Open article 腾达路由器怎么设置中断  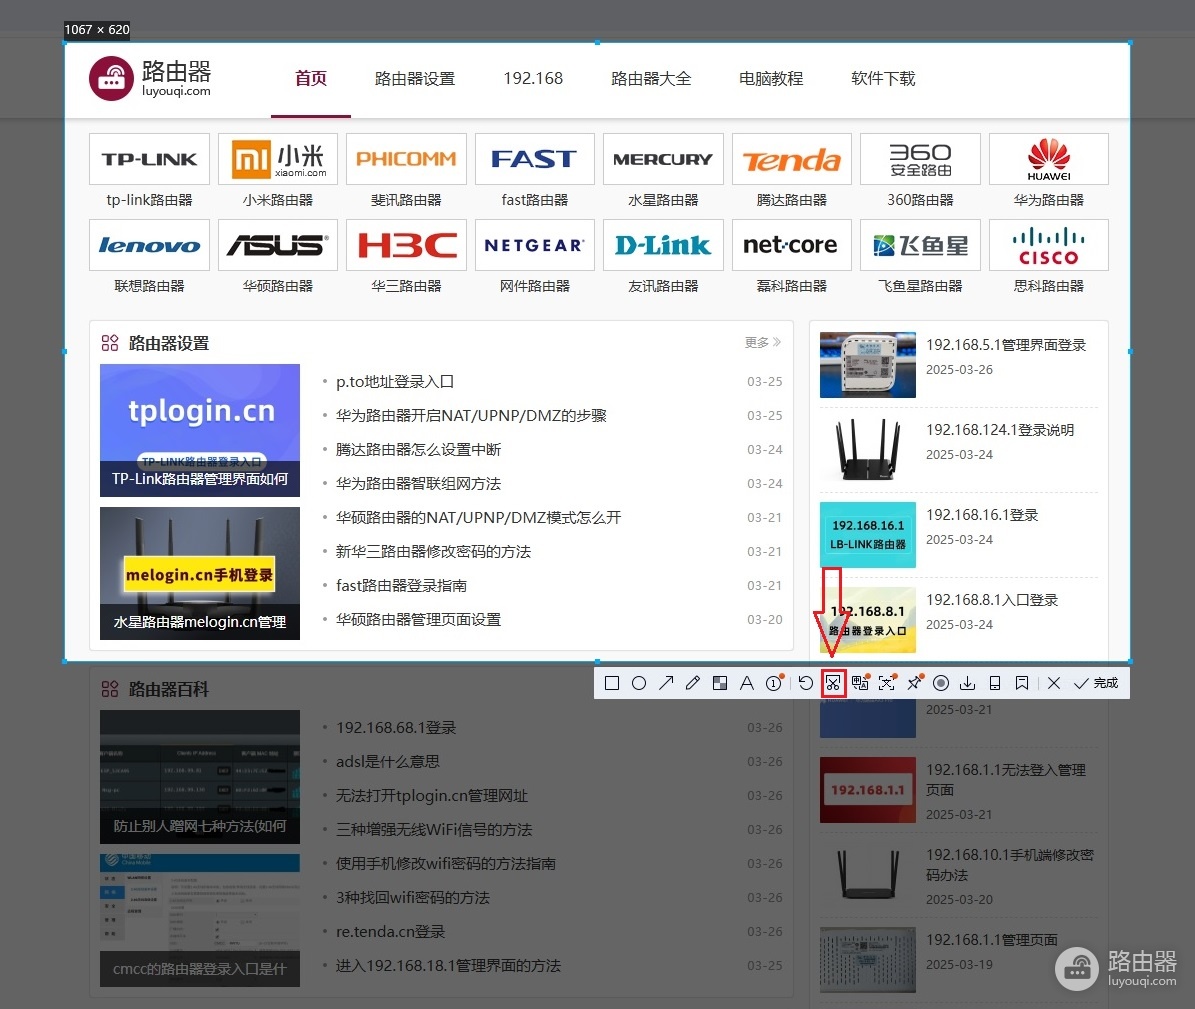418,450
